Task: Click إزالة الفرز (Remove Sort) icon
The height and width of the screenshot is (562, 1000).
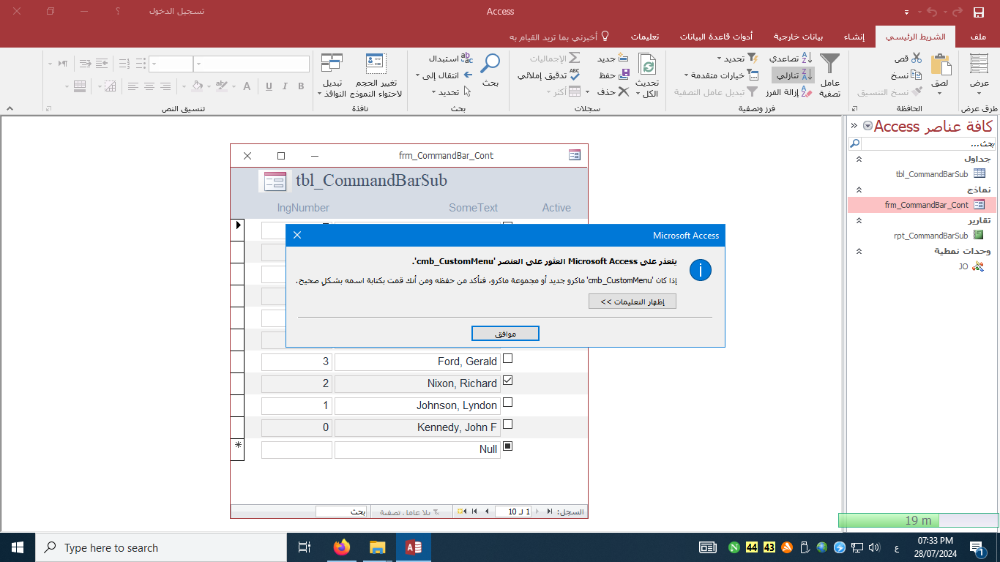Action: pyautogui.click(x=807, y=92)
